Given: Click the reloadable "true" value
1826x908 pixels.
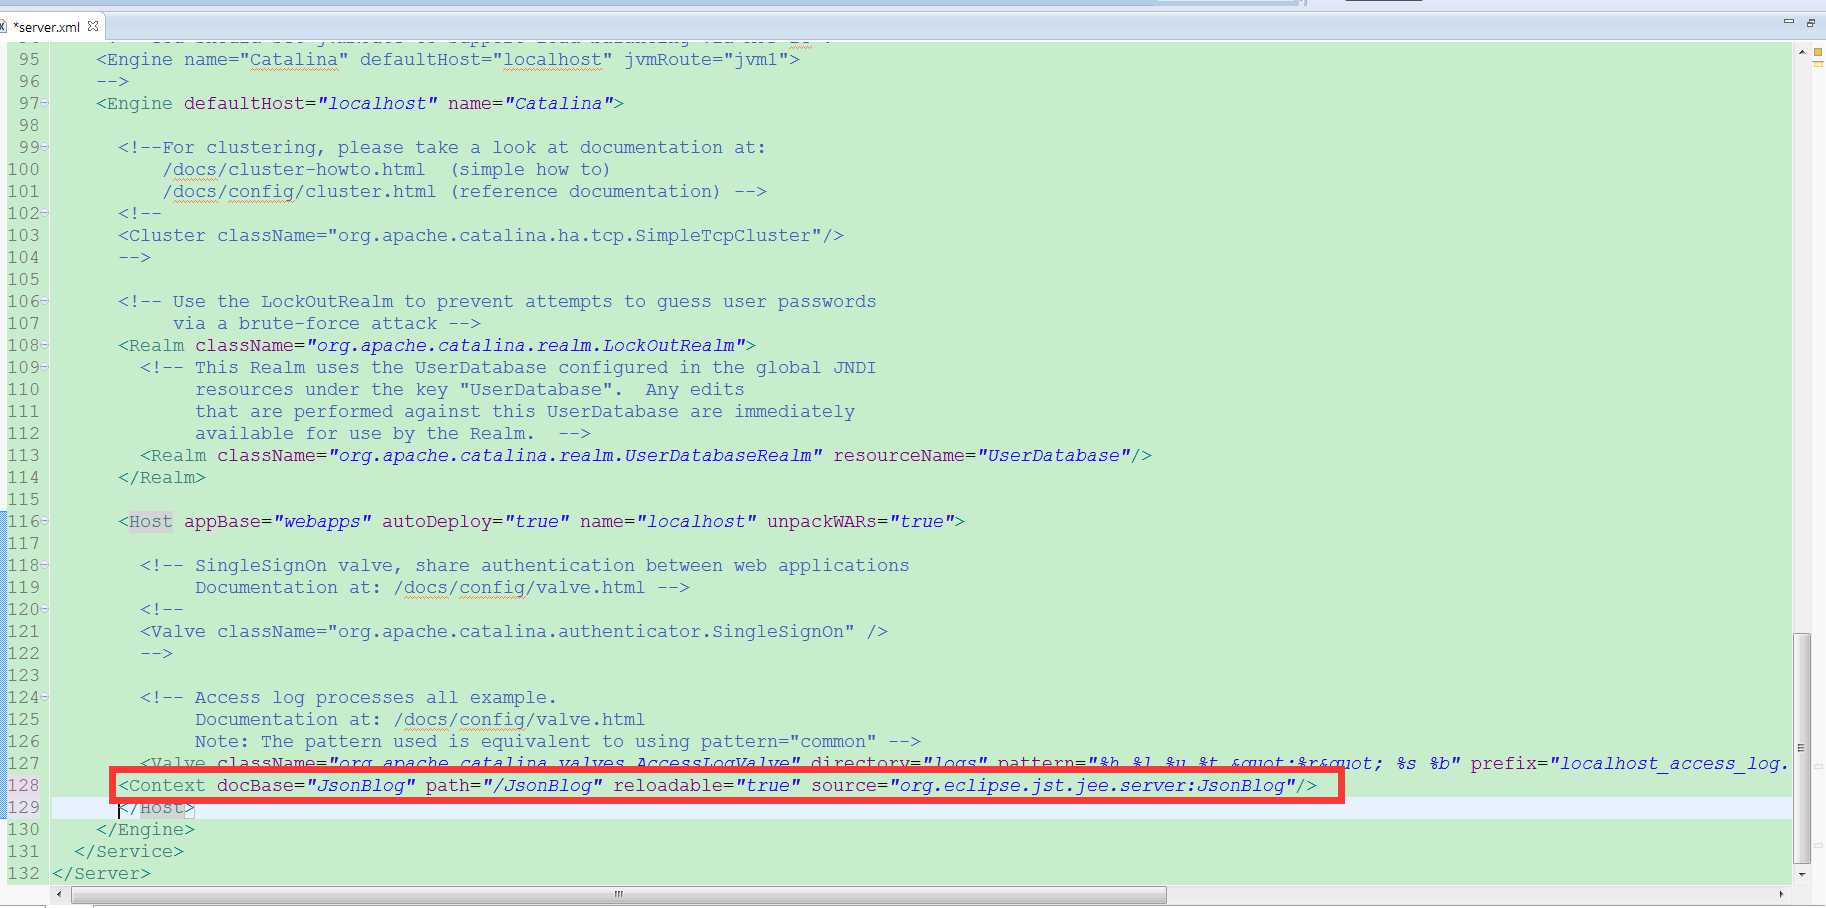Looking at the screenshot, I should 768,786.
